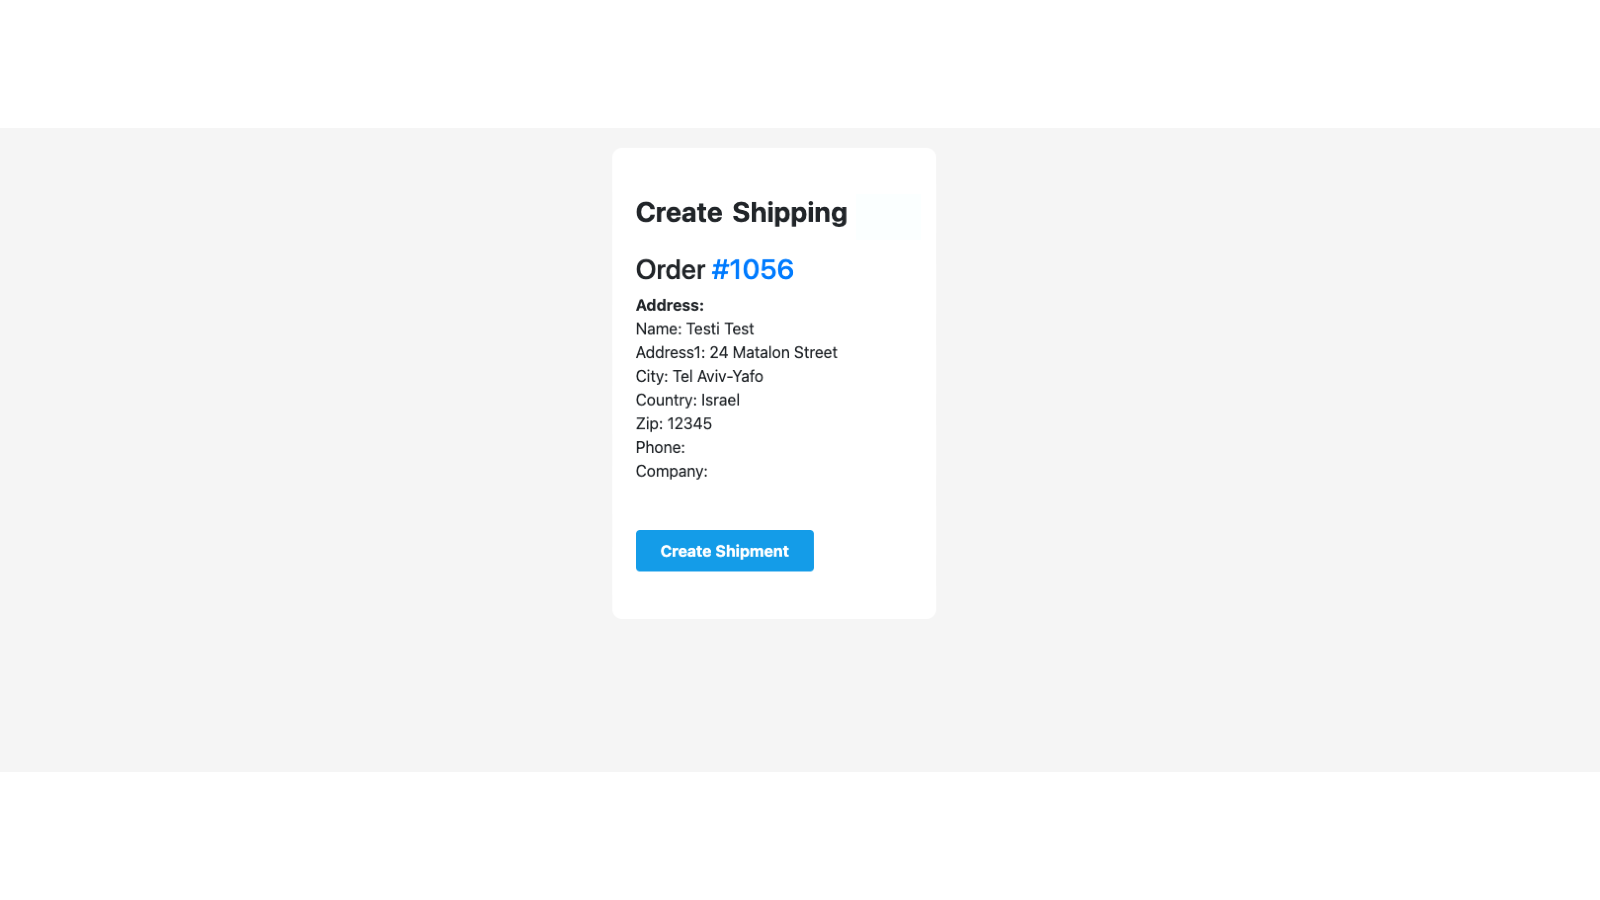Select the zip code "12345"

689,423
